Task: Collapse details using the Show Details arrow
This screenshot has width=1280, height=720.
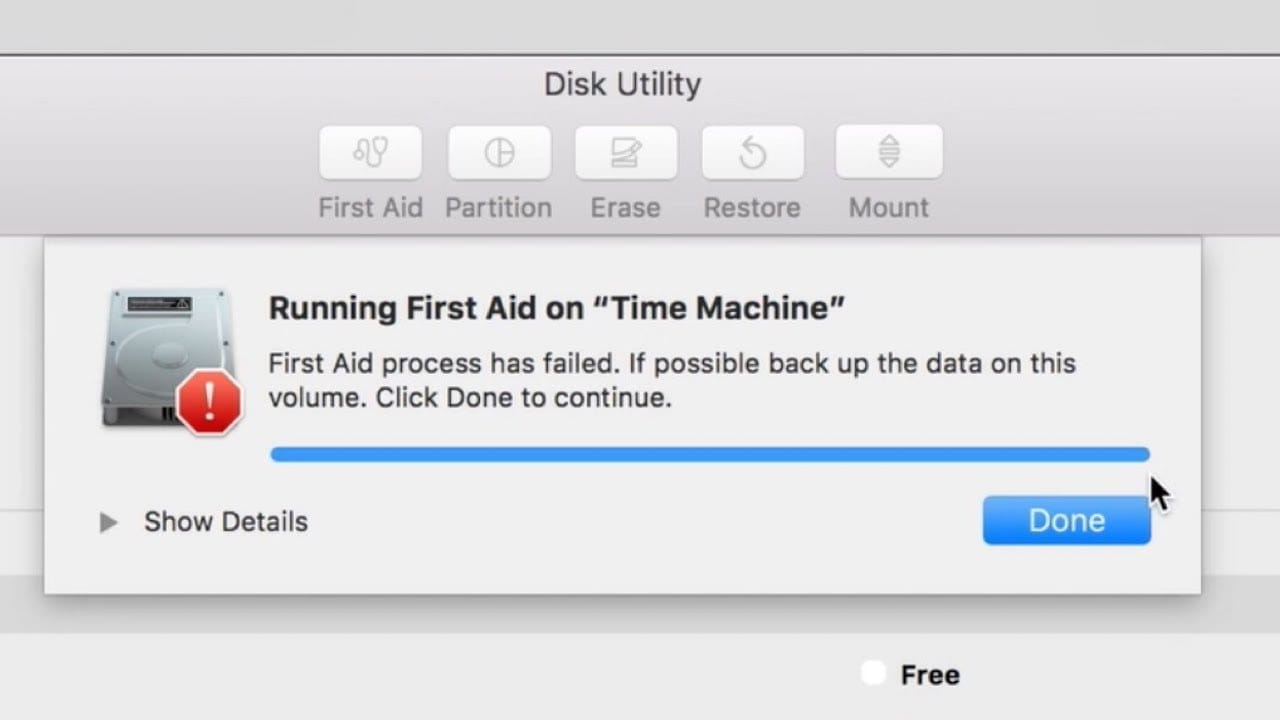Action: pos(108,521)
